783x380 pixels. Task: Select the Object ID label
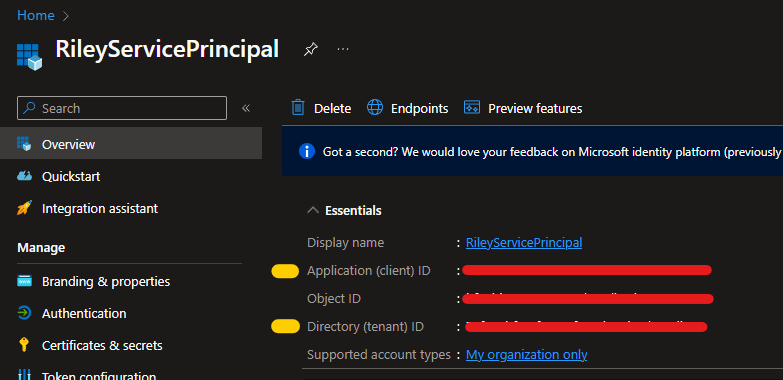point(334,299)
